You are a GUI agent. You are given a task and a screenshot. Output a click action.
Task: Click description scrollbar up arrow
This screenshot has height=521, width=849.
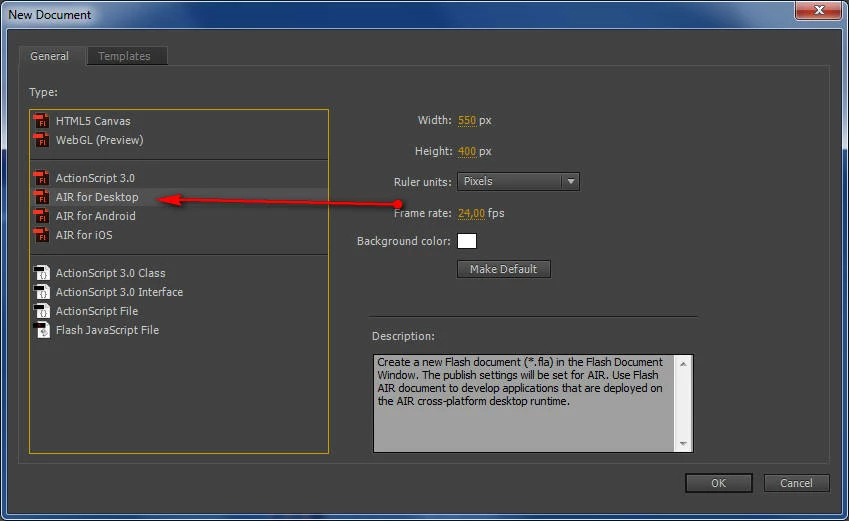point(683,364)
